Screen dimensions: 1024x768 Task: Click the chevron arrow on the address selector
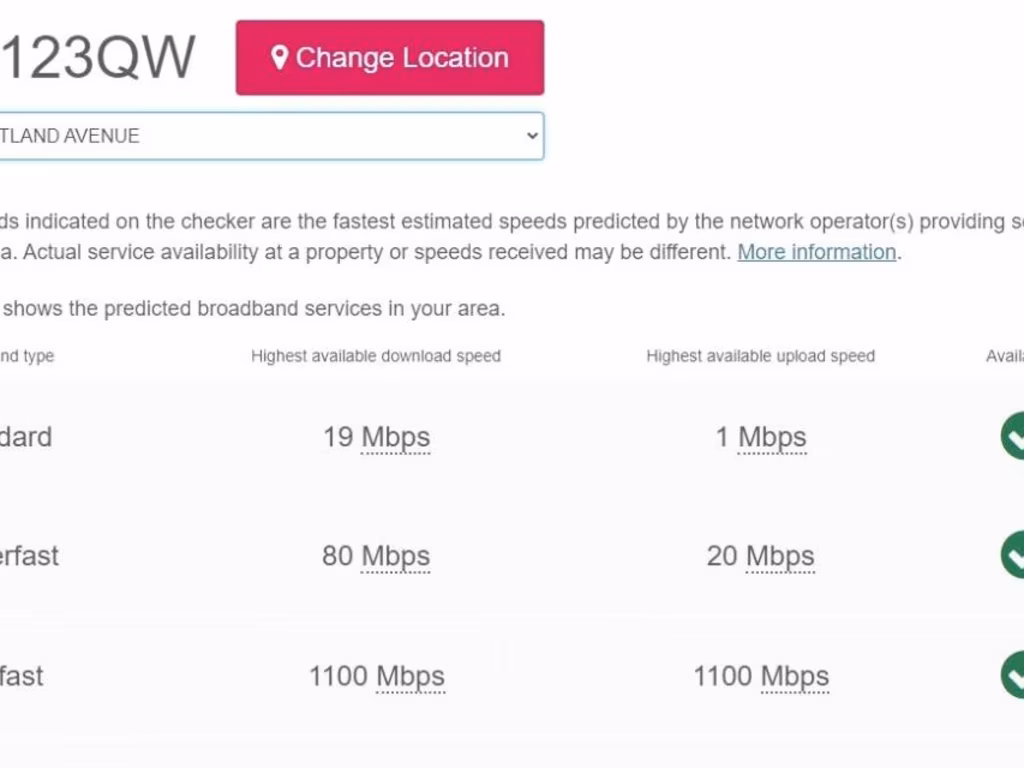click(x=532, y=136)
